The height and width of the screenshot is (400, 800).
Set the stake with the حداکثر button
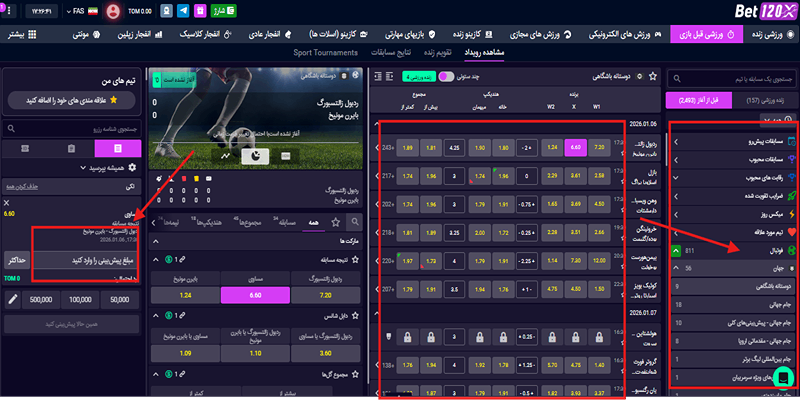pyautogui.click(x=18, y=260)
